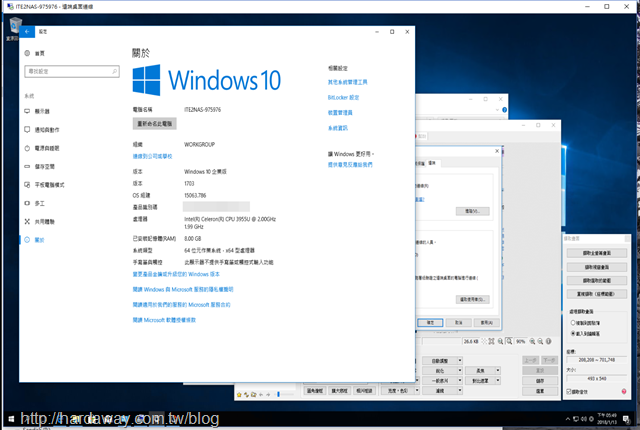Click the round info icon in zoom toolbar
This screenshot has width=640, height=430.
pos(549,341)
